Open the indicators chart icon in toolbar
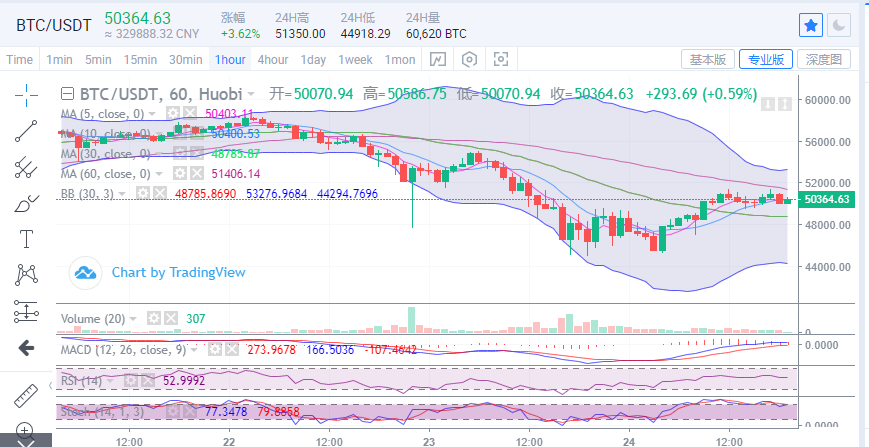 (438, 59)
